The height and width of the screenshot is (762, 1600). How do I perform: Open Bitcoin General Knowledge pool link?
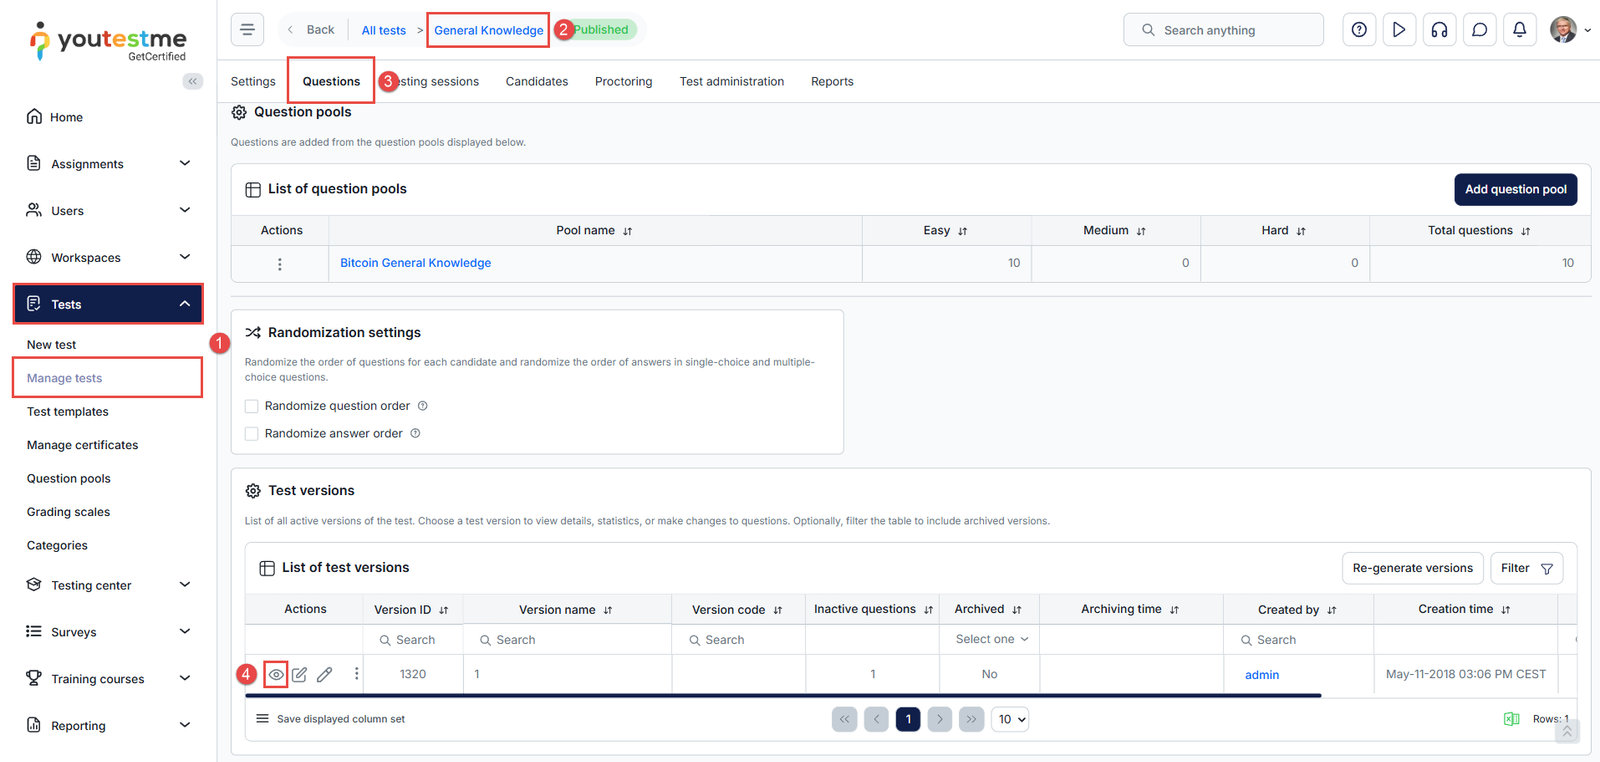pos(415,263)
